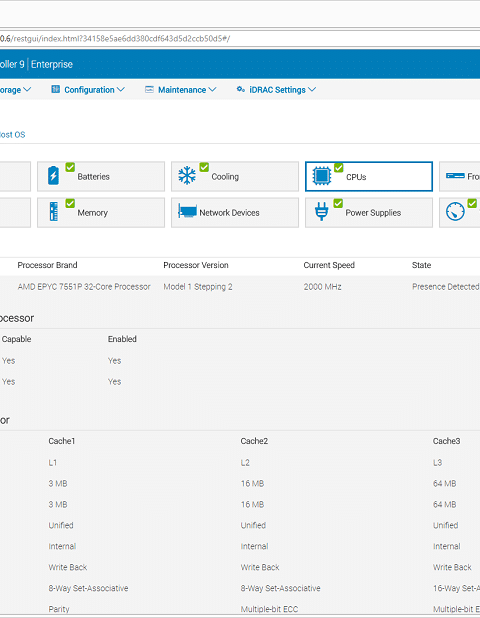Open the Network Devices tile
Image resolution: width=480 pixels, height=618 pixels.
coord(235,212)
